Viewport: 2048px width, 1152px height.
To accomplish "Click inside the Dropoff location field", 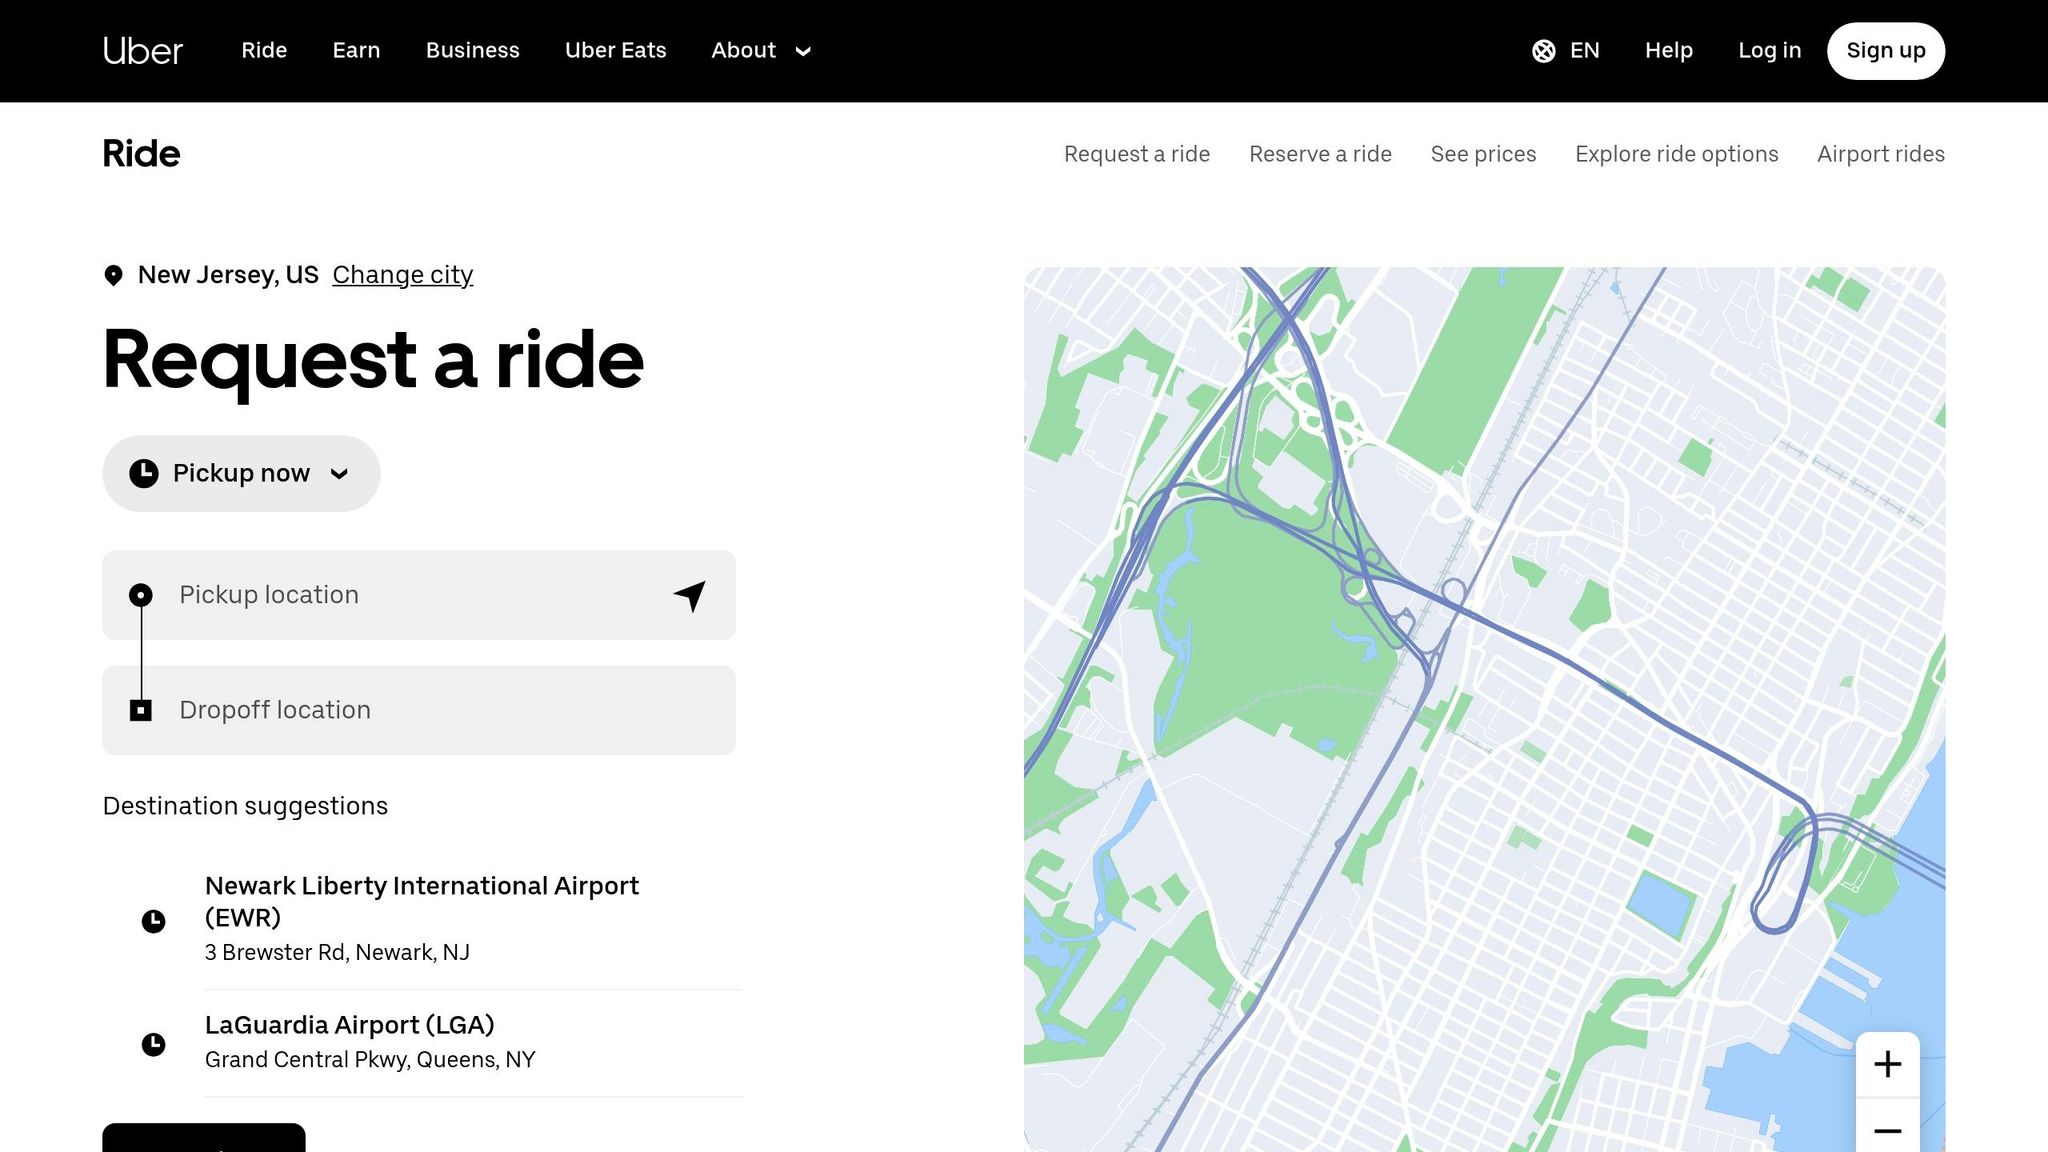I will (400, 709).
